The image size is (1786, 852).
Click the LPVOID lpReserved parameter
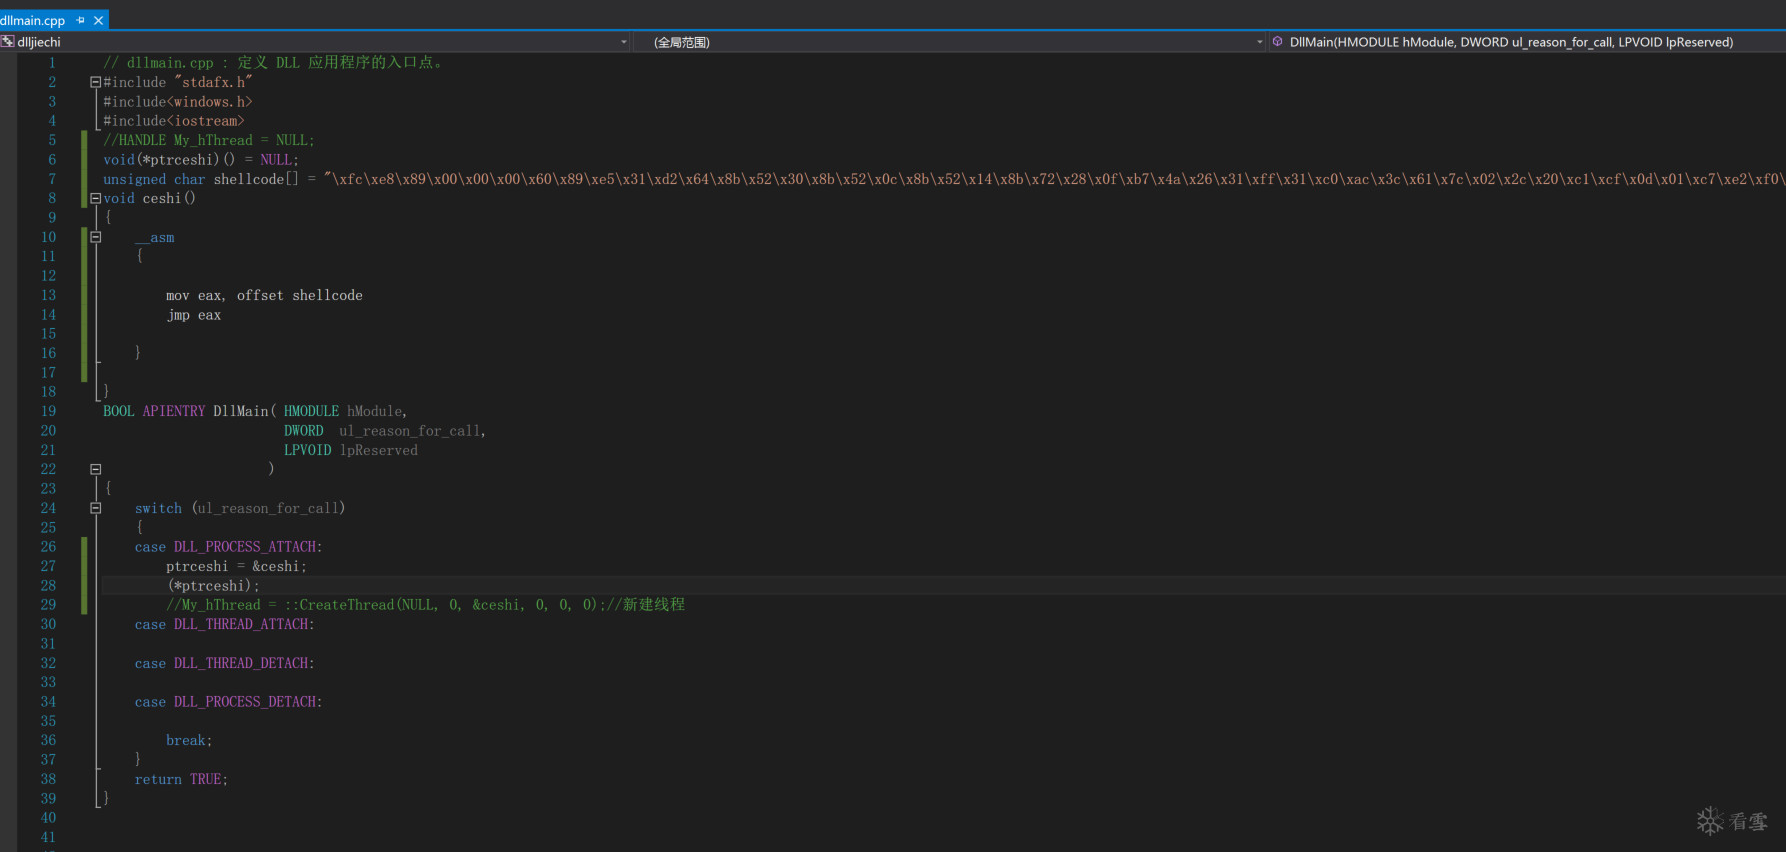[x=351, y=451]
